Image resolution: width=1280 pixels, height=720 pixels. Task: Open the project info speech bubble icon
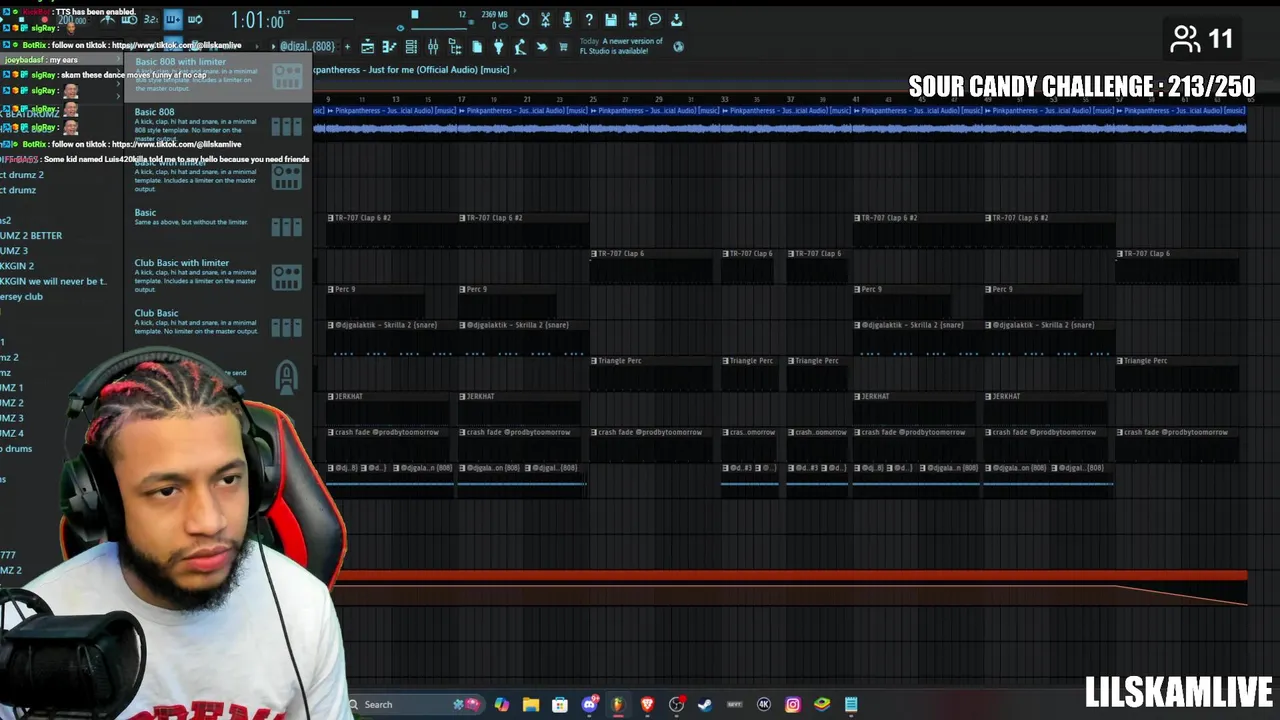(655, 20)
